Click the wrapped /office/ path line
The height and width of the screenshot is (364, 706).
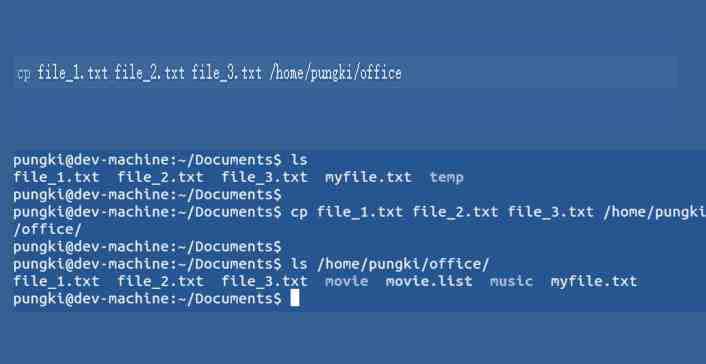(x=47, y=229)
